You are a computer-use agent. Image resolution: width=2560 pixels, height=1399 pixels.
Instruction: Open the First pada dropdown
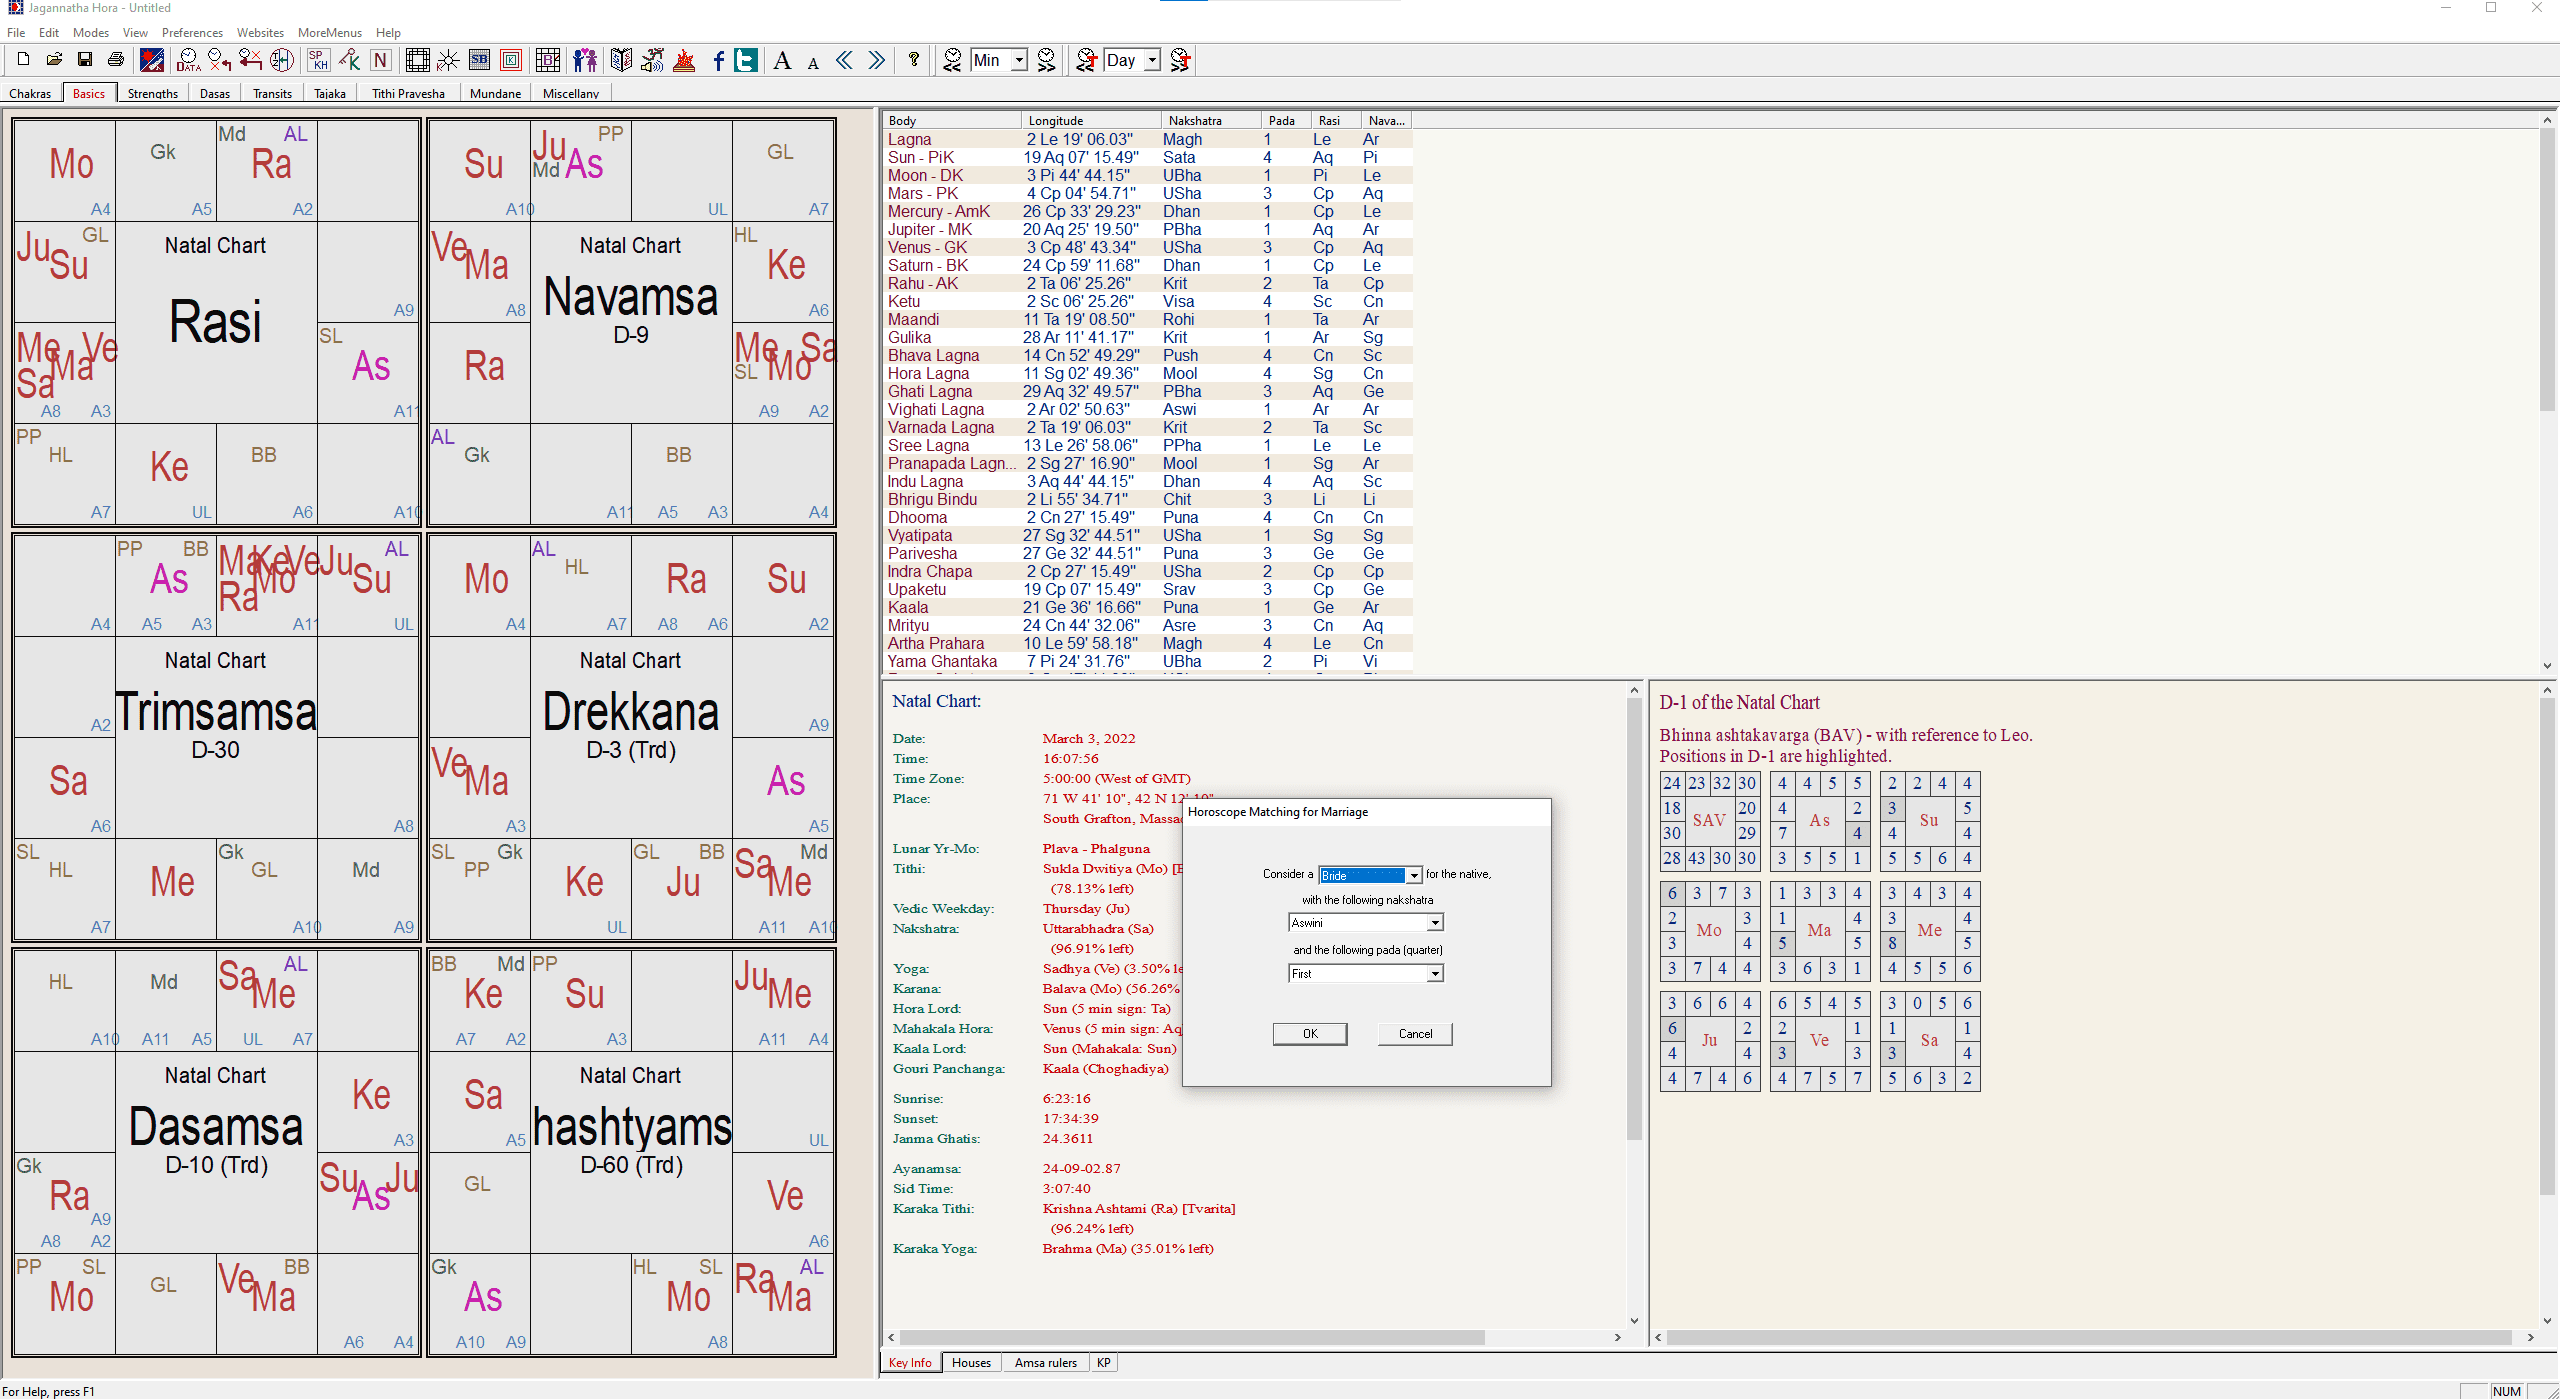point(1435,974)
